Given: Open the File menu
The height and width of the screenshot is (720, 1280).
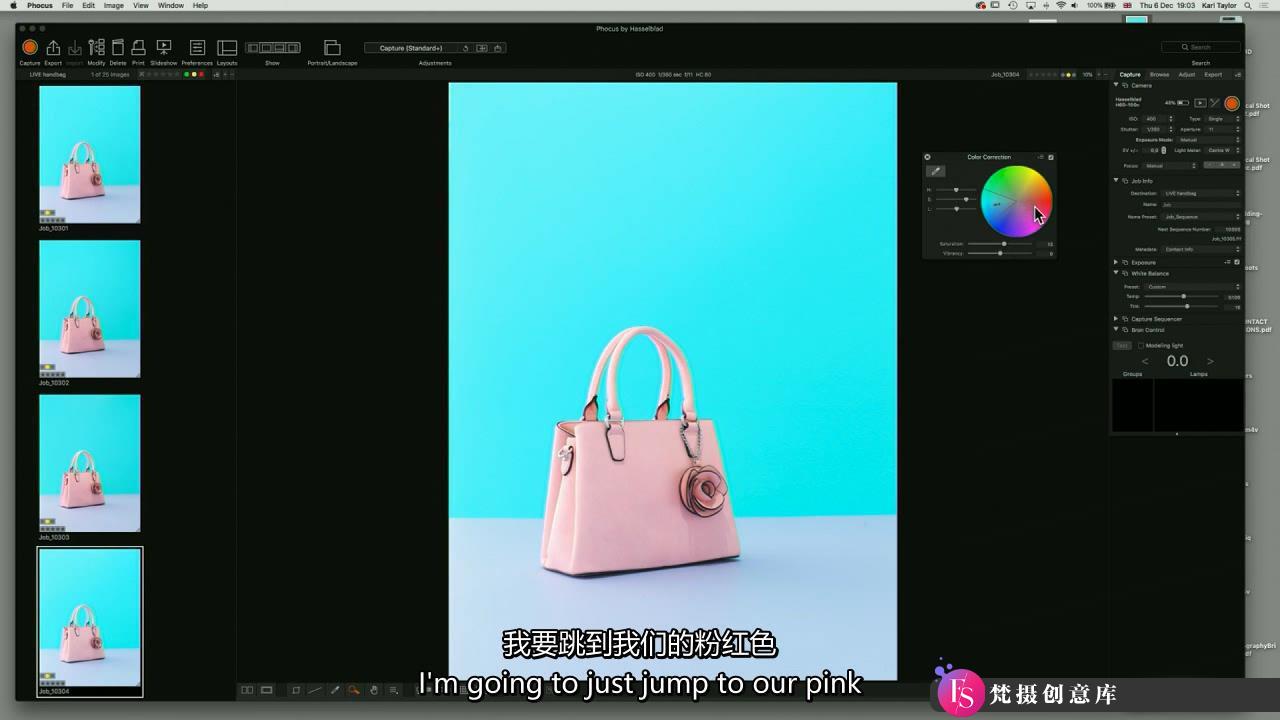Looking at the screenshot, I should 67,5.
